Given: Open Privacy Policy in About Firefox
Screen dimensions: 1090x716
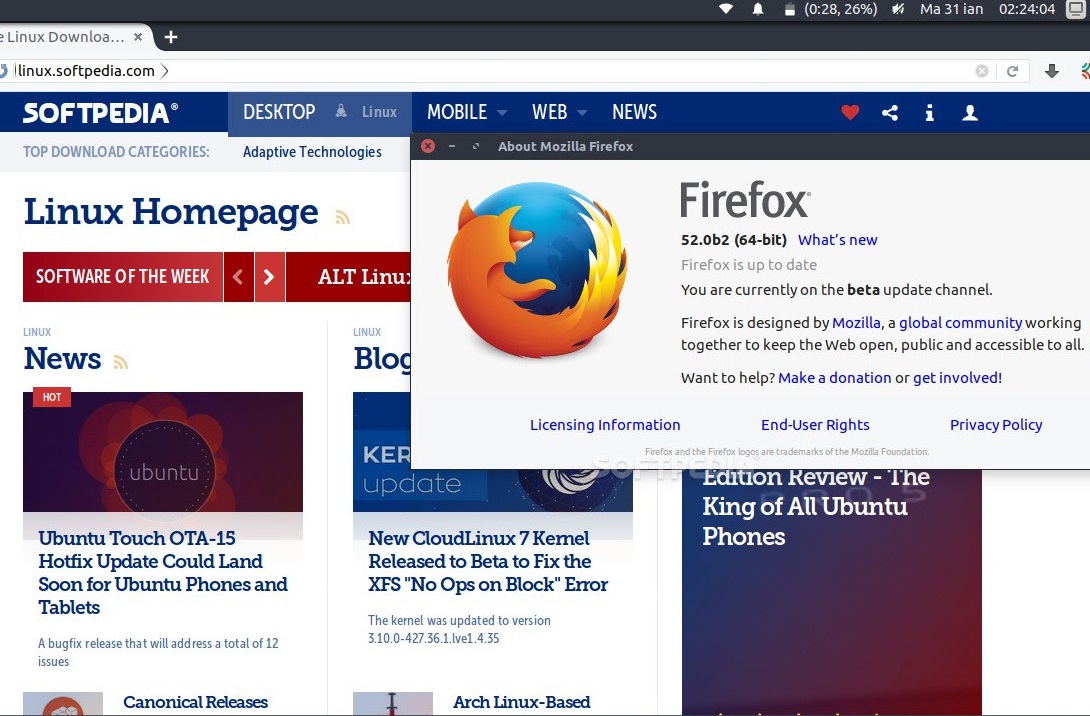Looking at the screenshot, I should pos(995,425).
